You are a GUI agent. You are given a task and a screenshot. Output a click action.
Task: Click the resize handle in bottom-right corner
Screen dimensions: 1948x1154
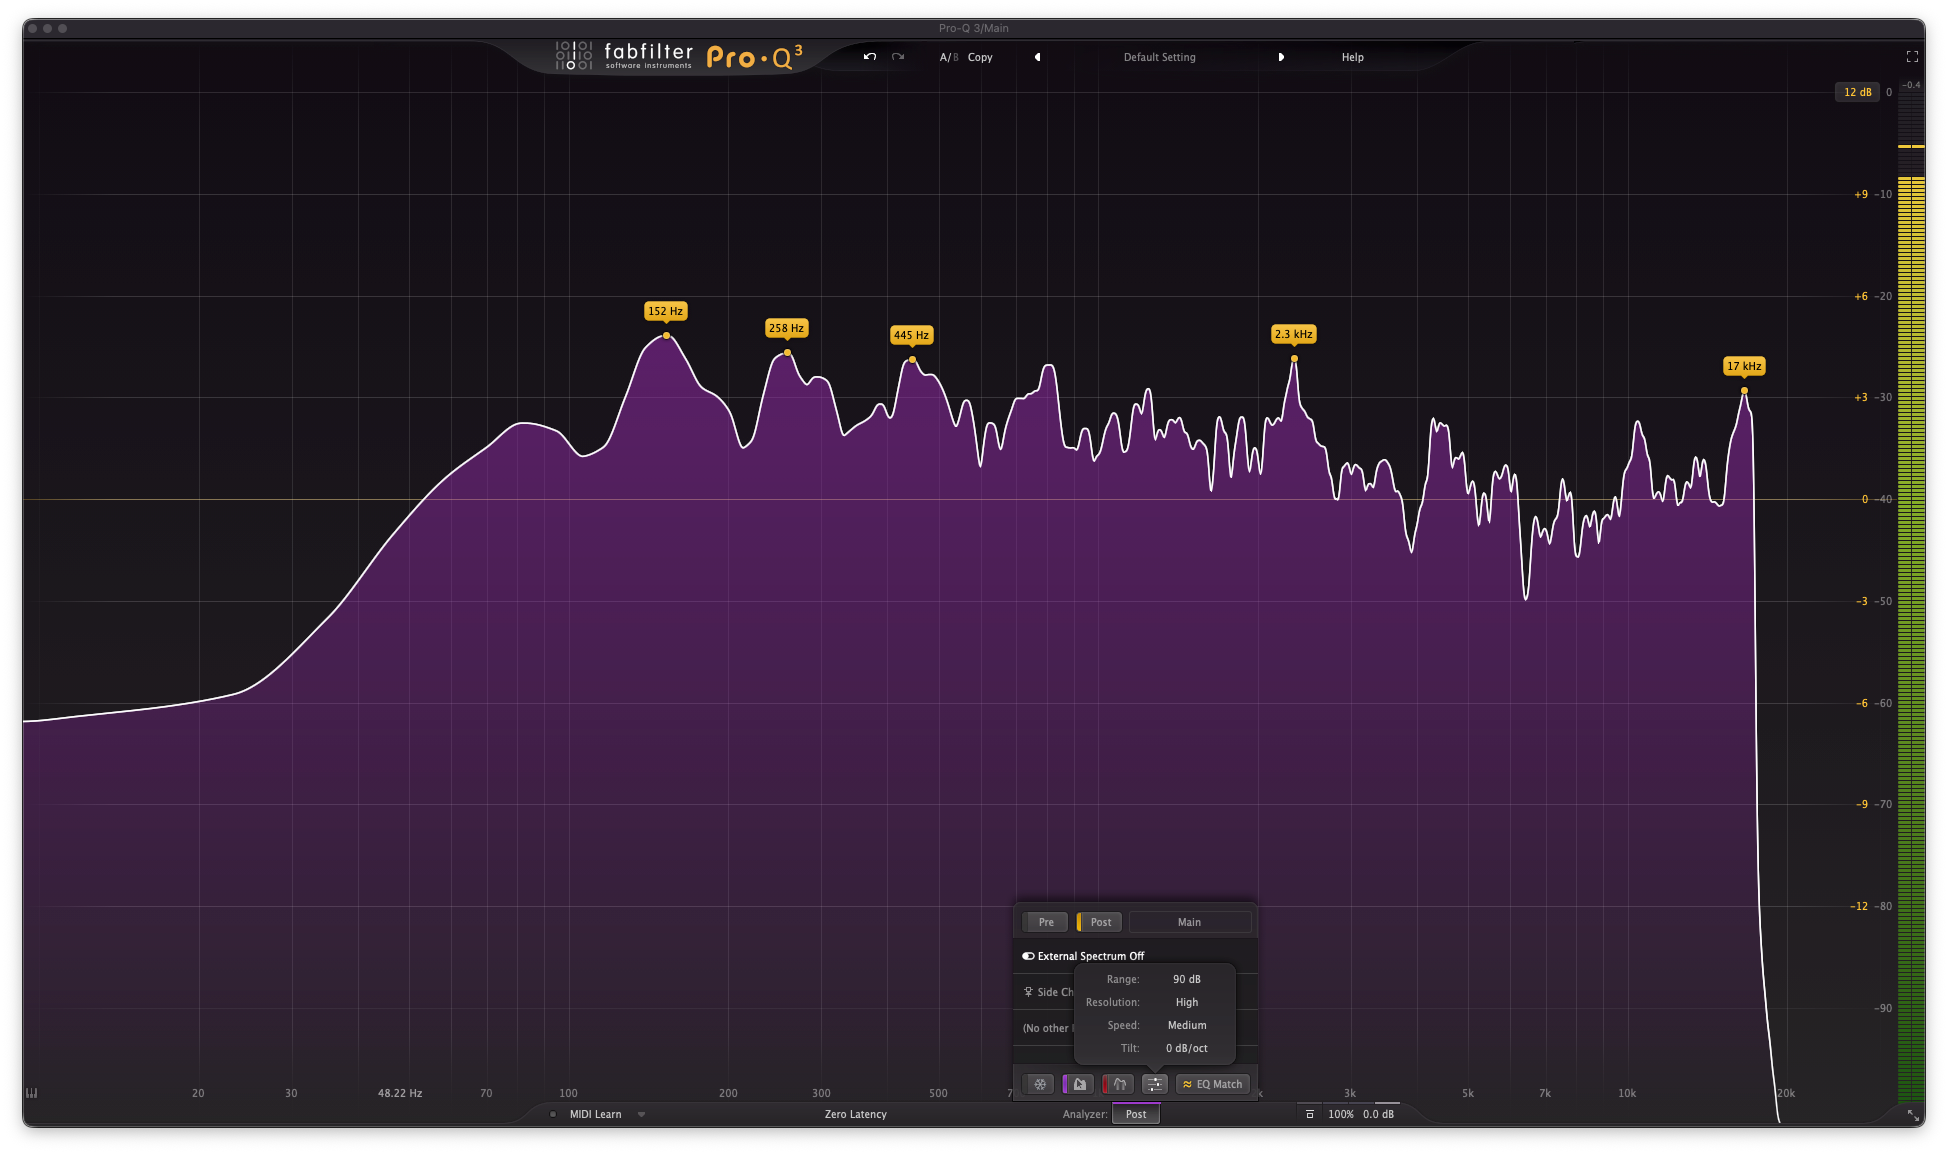(x=1912, y=1114)
